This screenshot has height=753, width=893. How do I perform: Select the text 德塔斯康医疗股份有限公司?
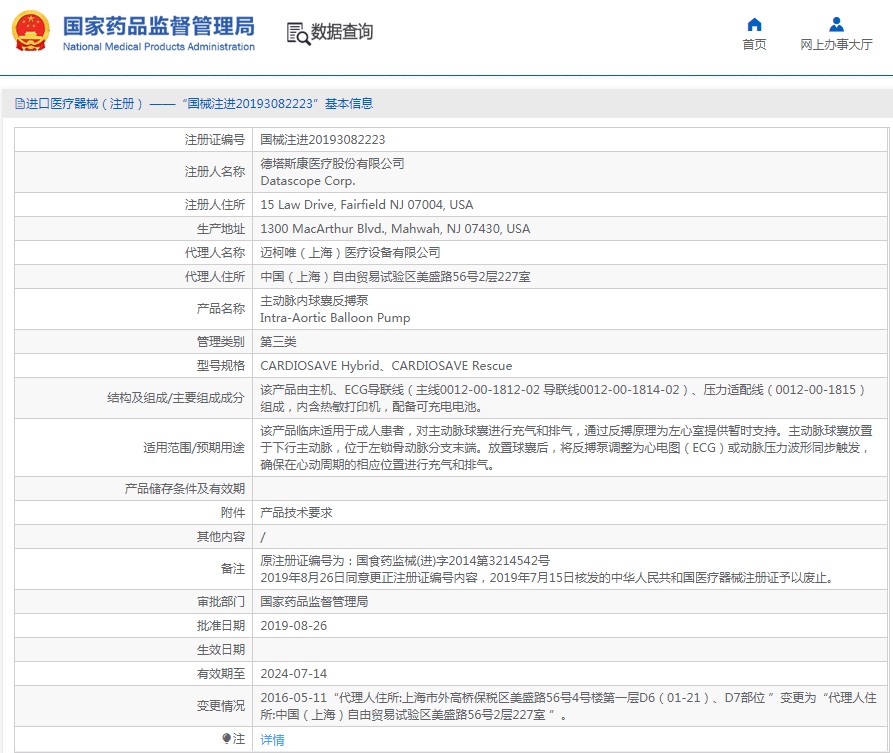332,163
